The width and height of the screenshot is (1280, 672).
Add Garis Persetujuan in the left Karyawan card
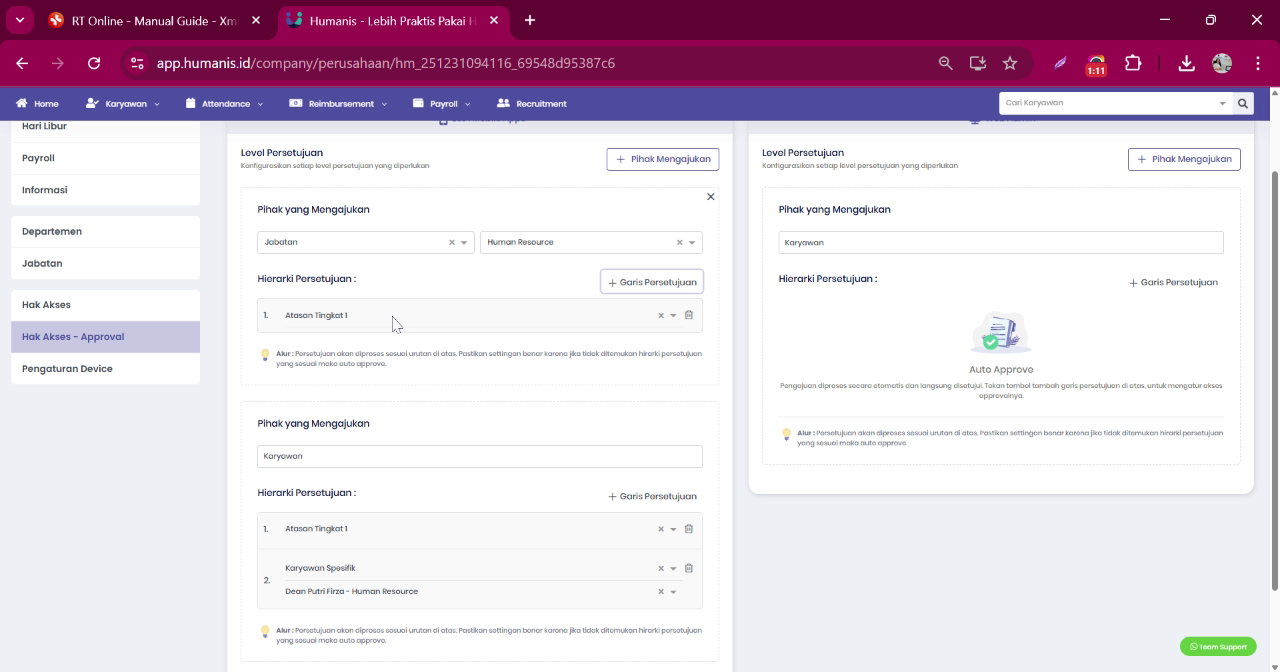[652, 496]
